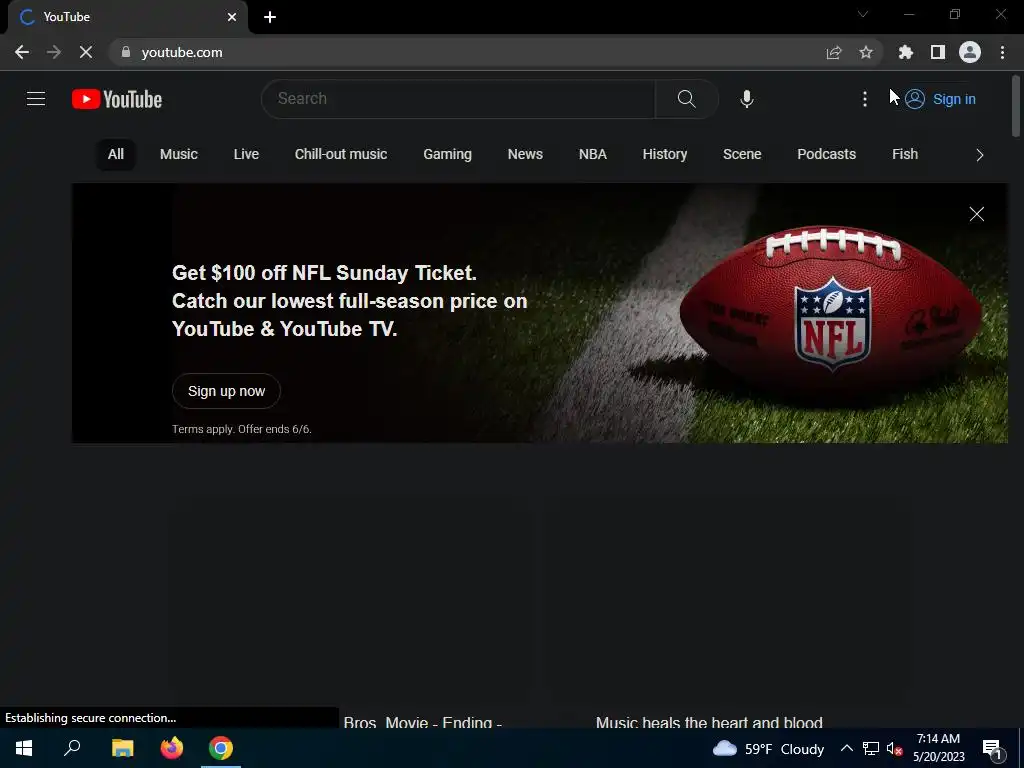
Task: Click video title 'Music heals the heart and blood'
Action: (709, 722)
